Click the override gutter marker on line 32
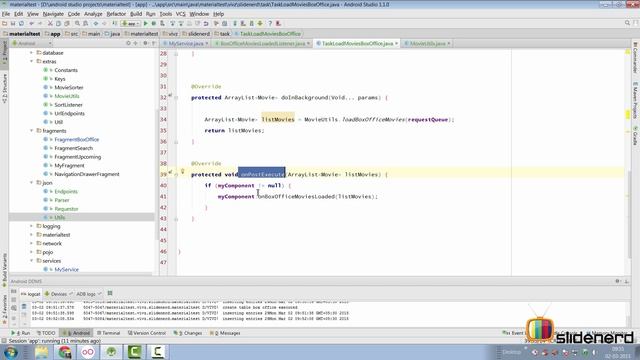Screen dimensions: 640x360 (x=170, y=96)
